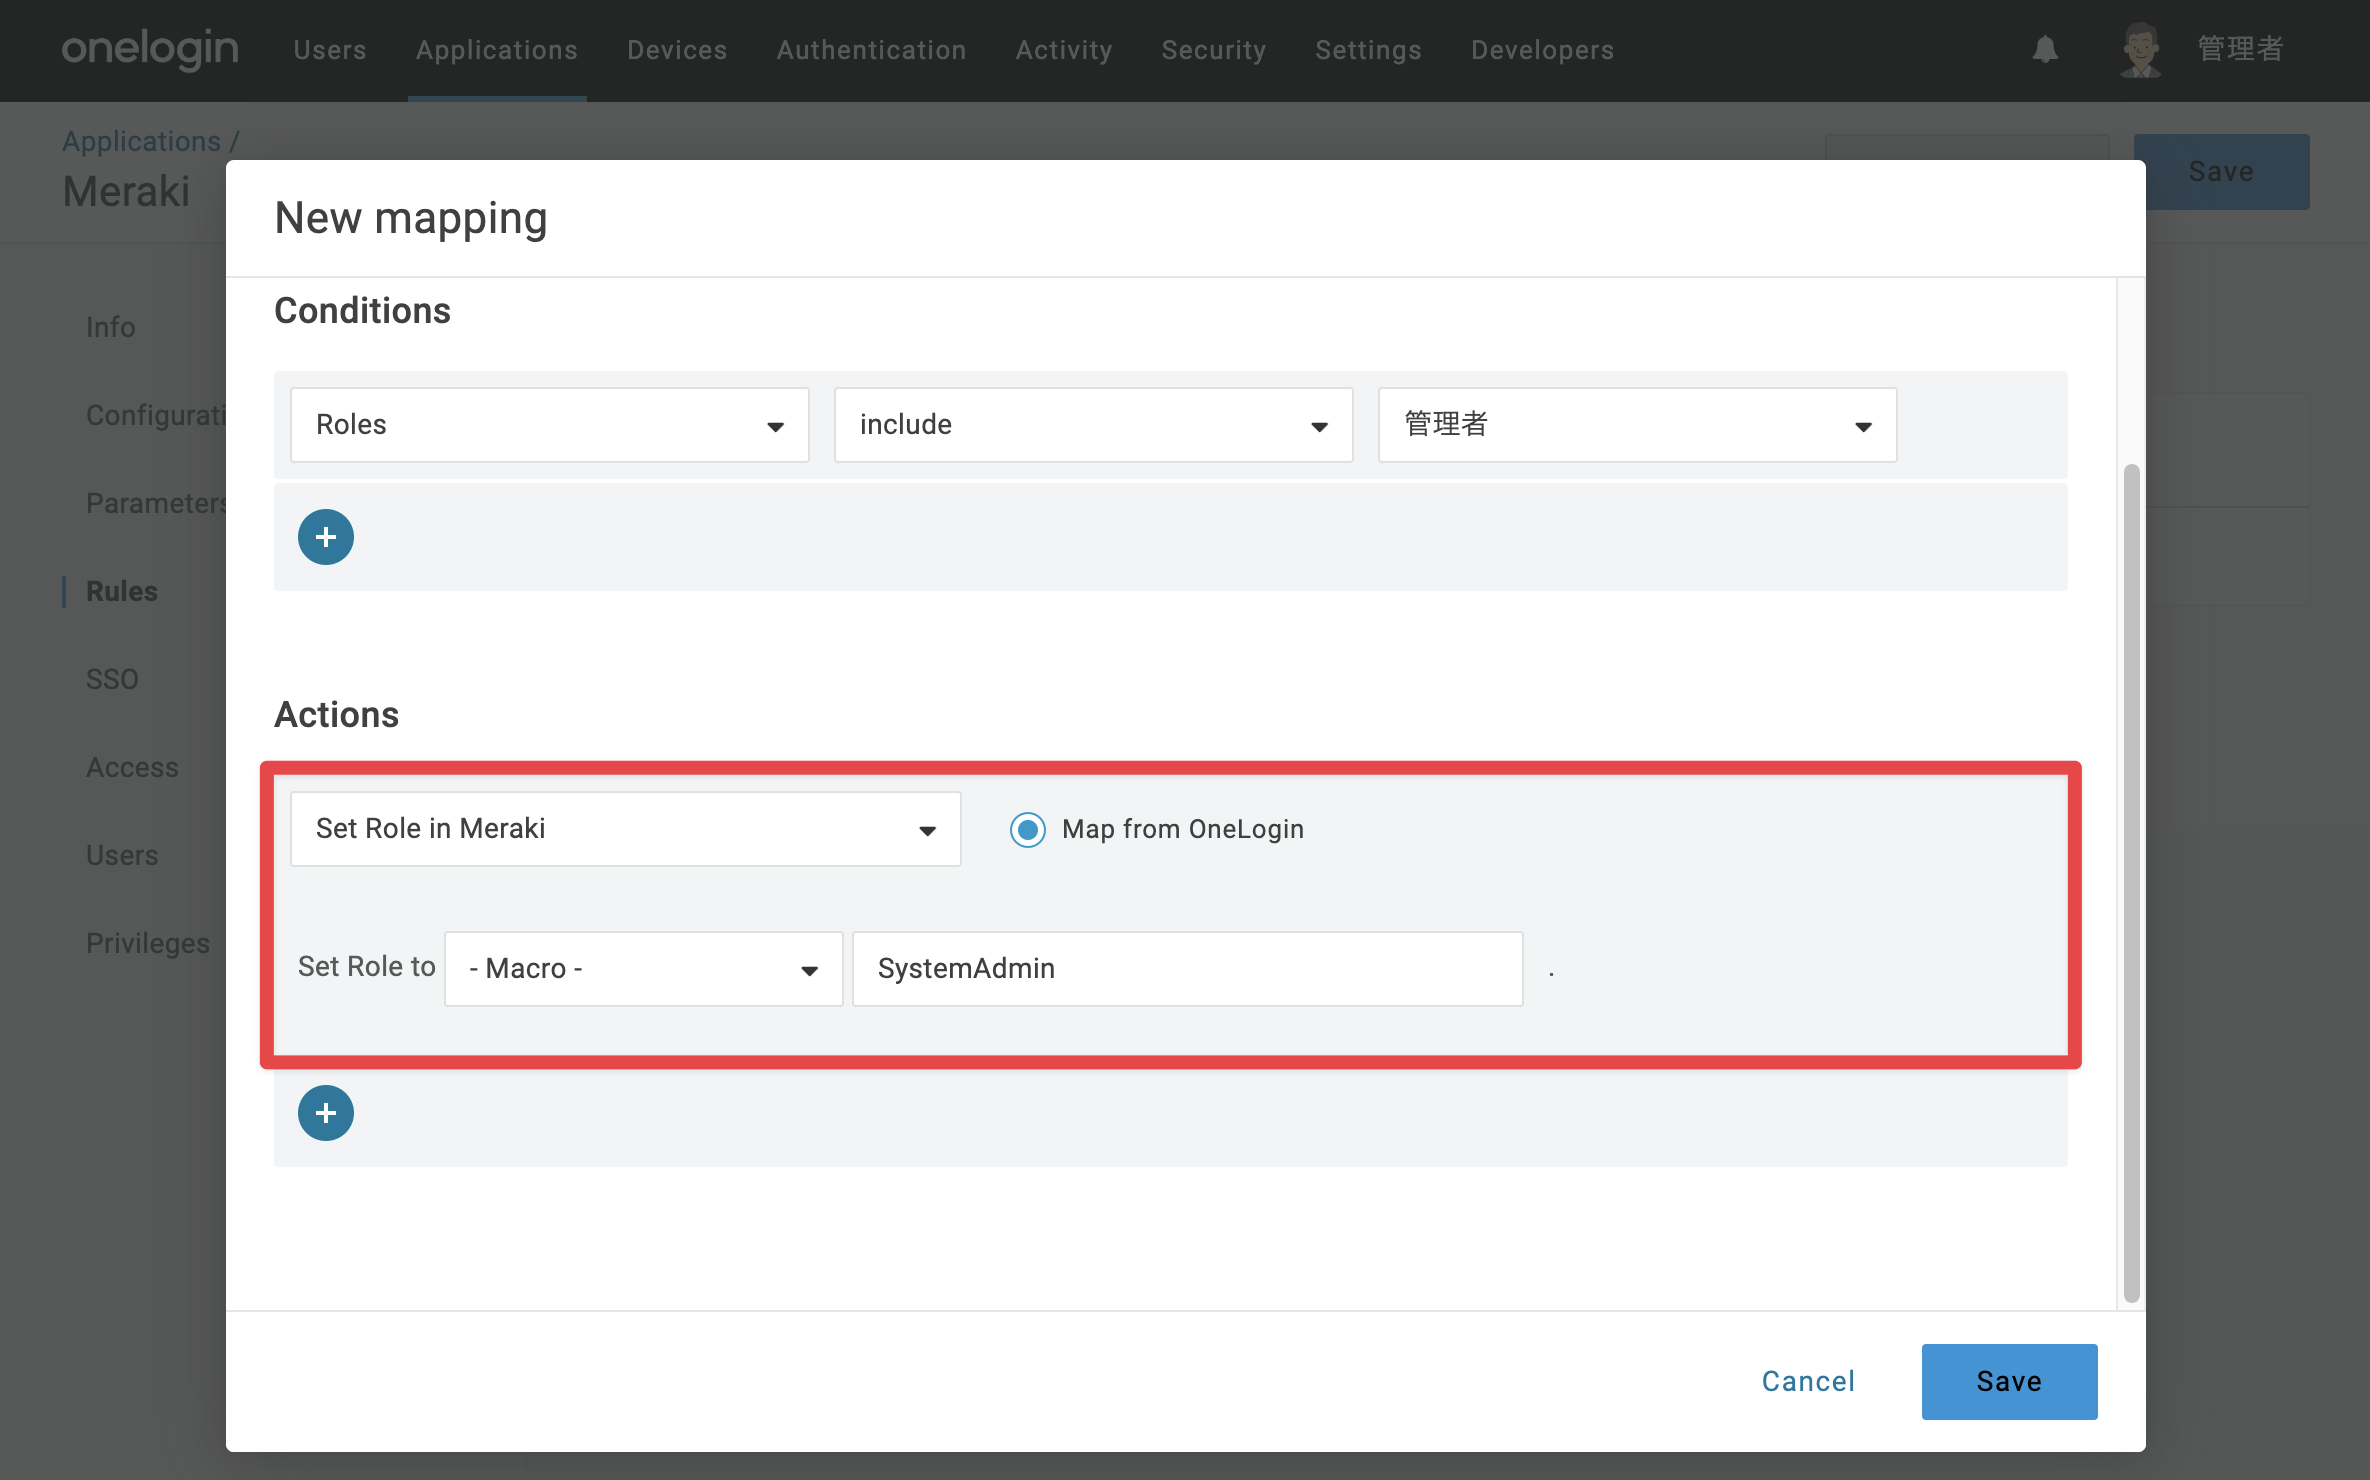Switch to the Info sidebar tab

pyautogui.click(x=110, y=327)
